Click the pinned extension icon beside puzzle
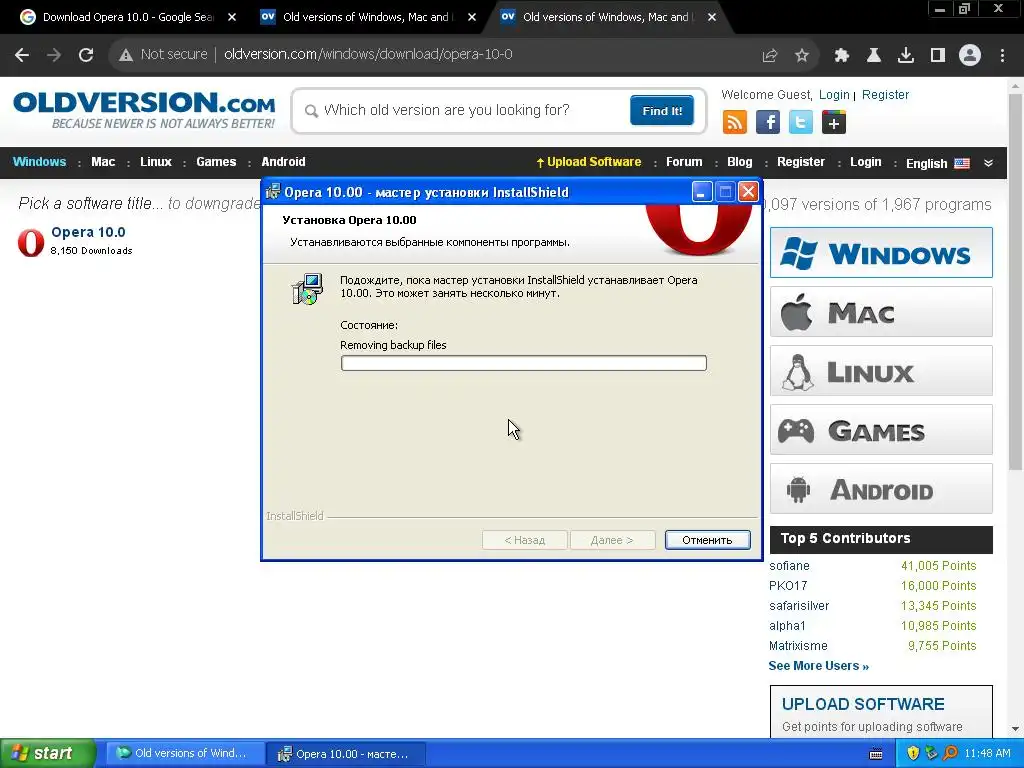1024x768 pixels. [874, 56]
